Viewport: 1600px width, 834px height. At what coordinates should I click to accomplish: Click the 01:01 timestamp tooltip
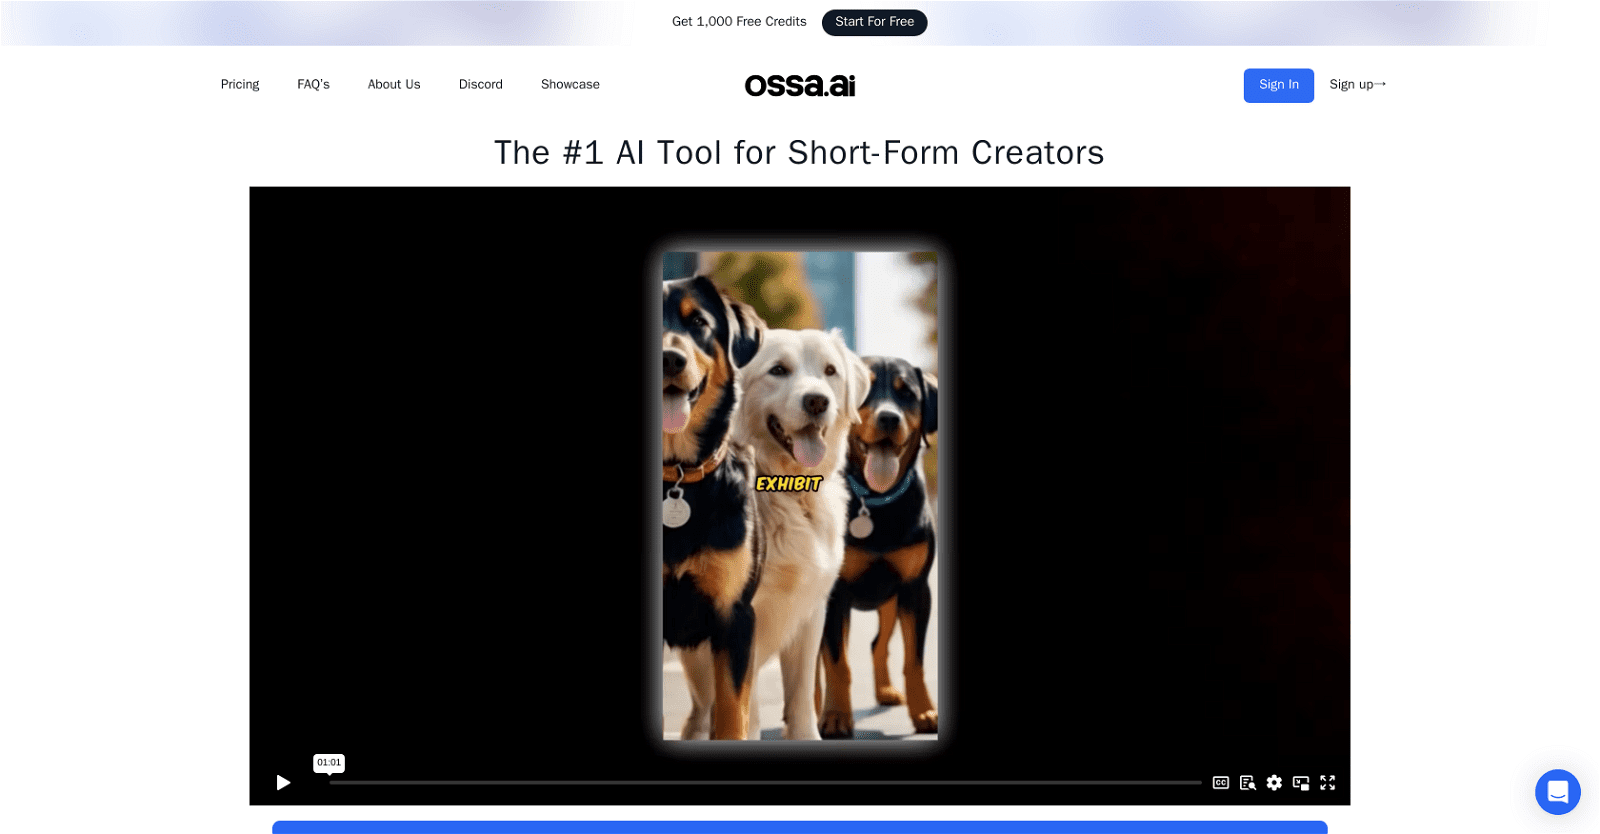click(329, 763)
